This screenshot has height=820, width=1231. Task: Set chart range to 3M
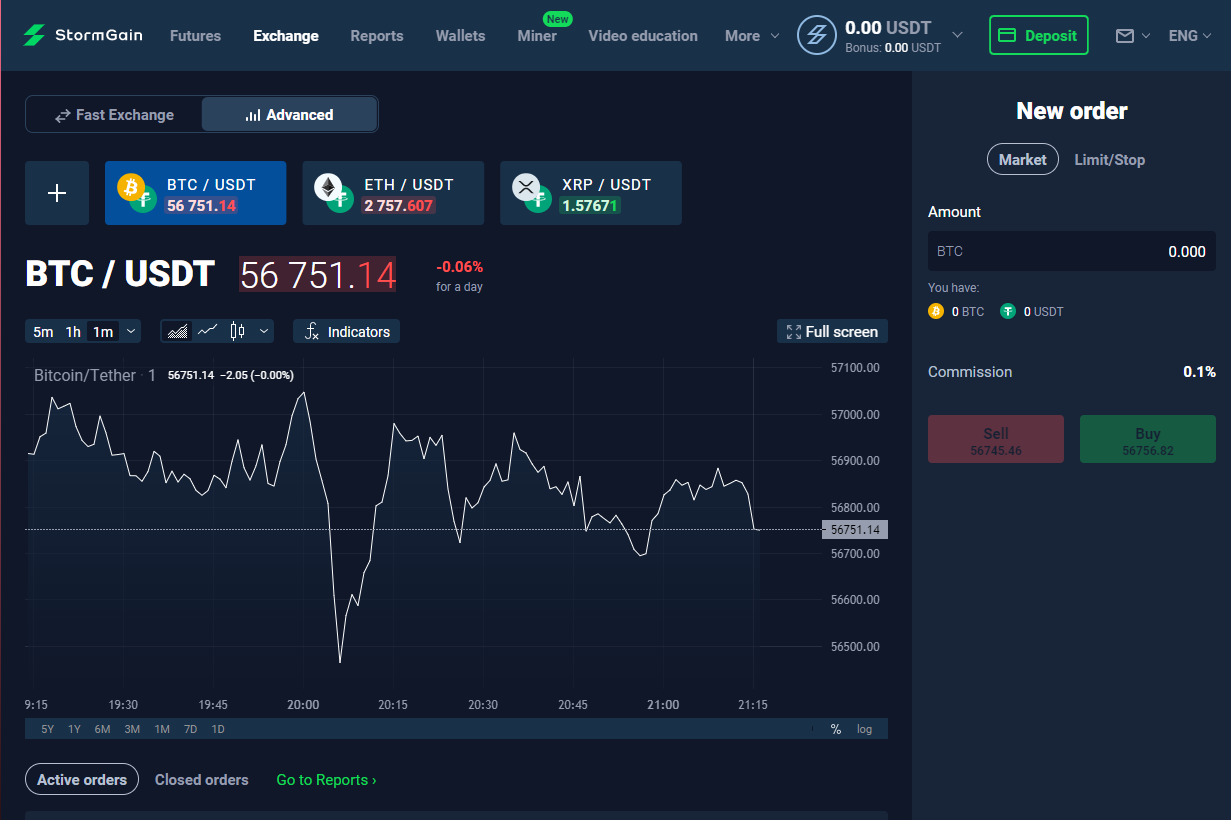[x=132, y=729]
